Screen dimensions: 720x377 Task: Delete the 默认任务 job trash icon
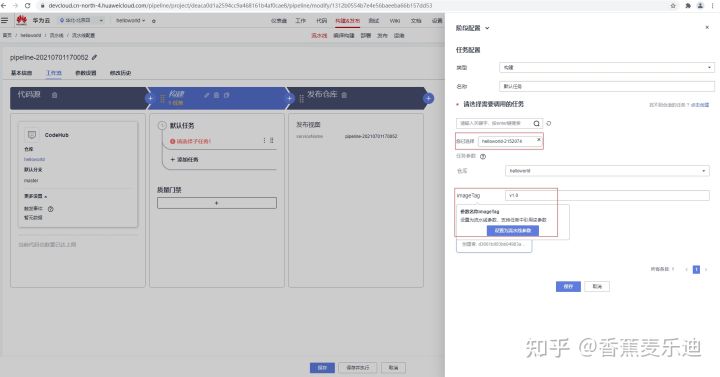pyautogui.click(x=272, y=141)
